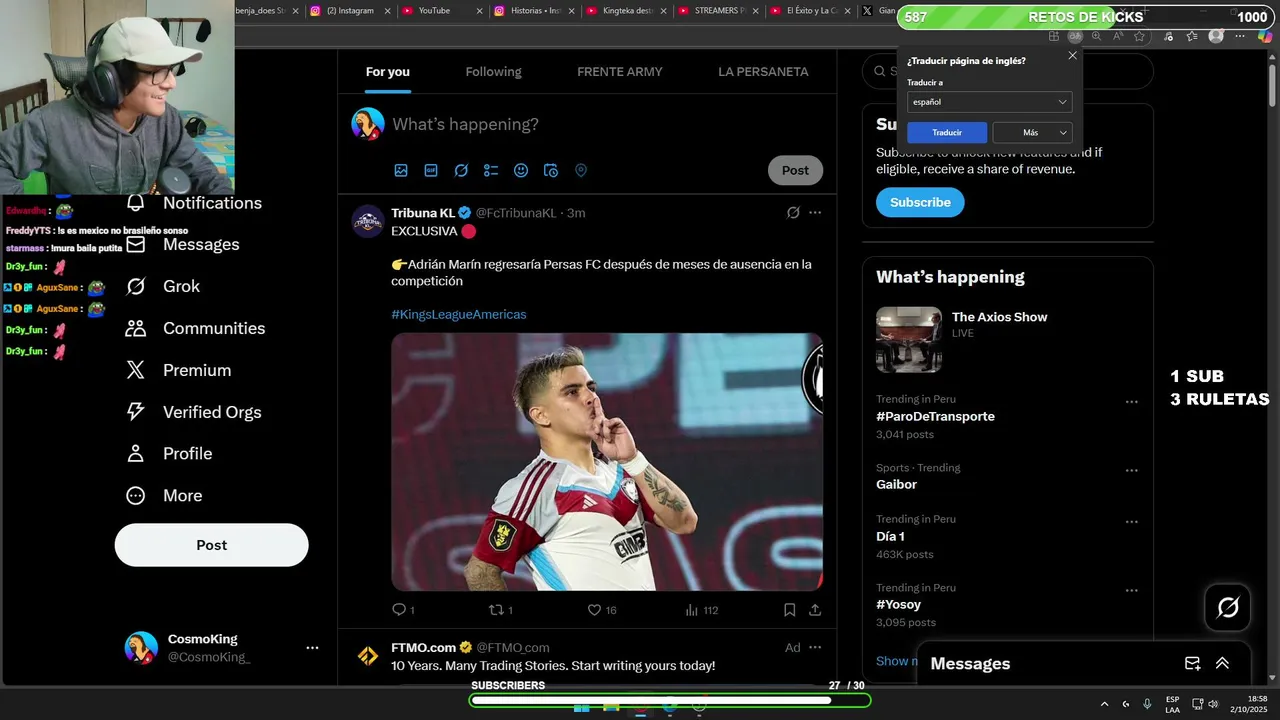Screen dimensions: 1280x720
Task: Open #KingsLeagueAmericas hashtag link
Action: 458,314
